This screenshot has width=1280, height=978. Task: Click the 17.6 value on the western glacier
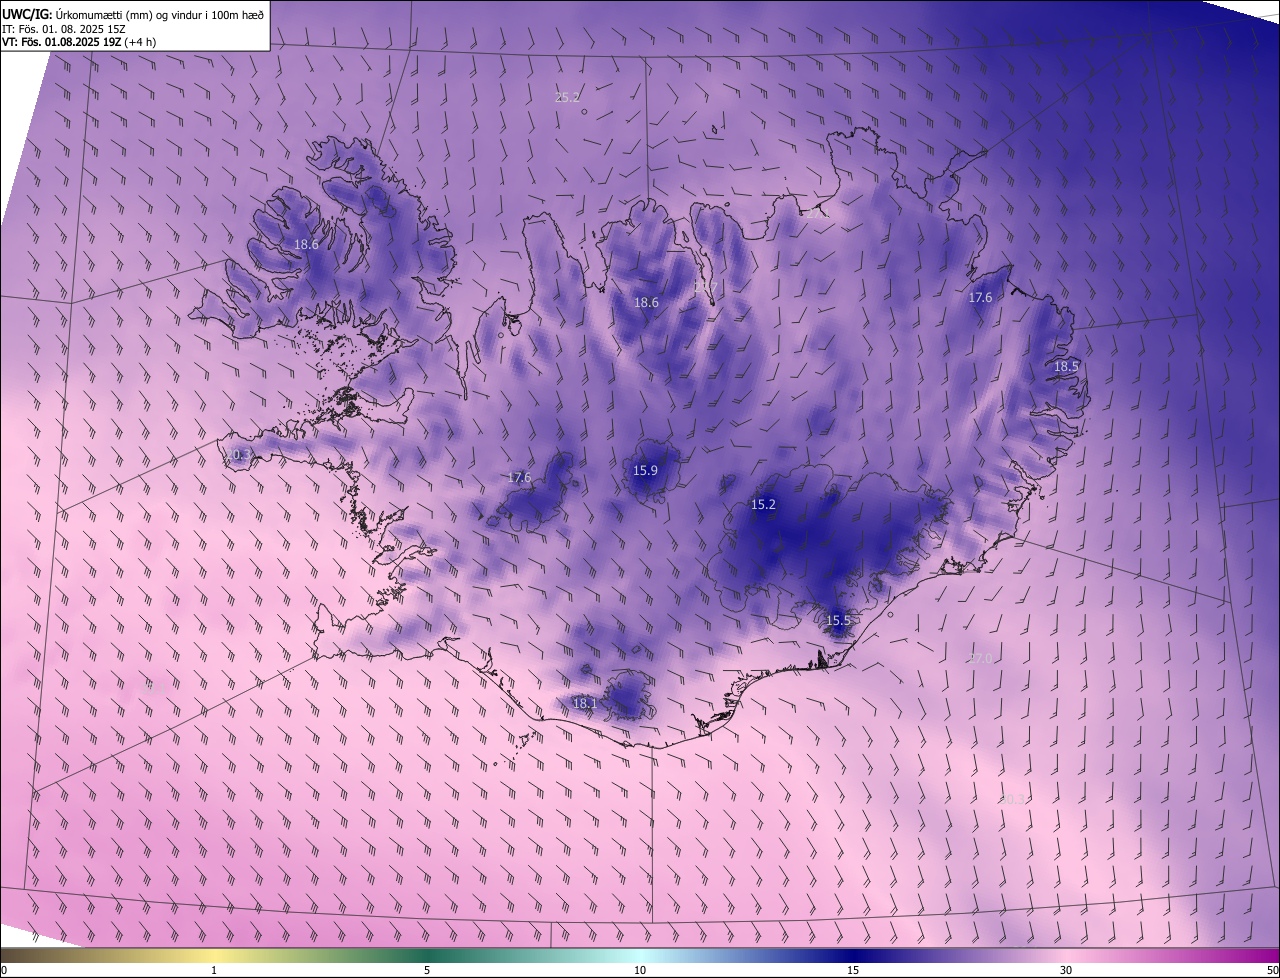point(519,477)
